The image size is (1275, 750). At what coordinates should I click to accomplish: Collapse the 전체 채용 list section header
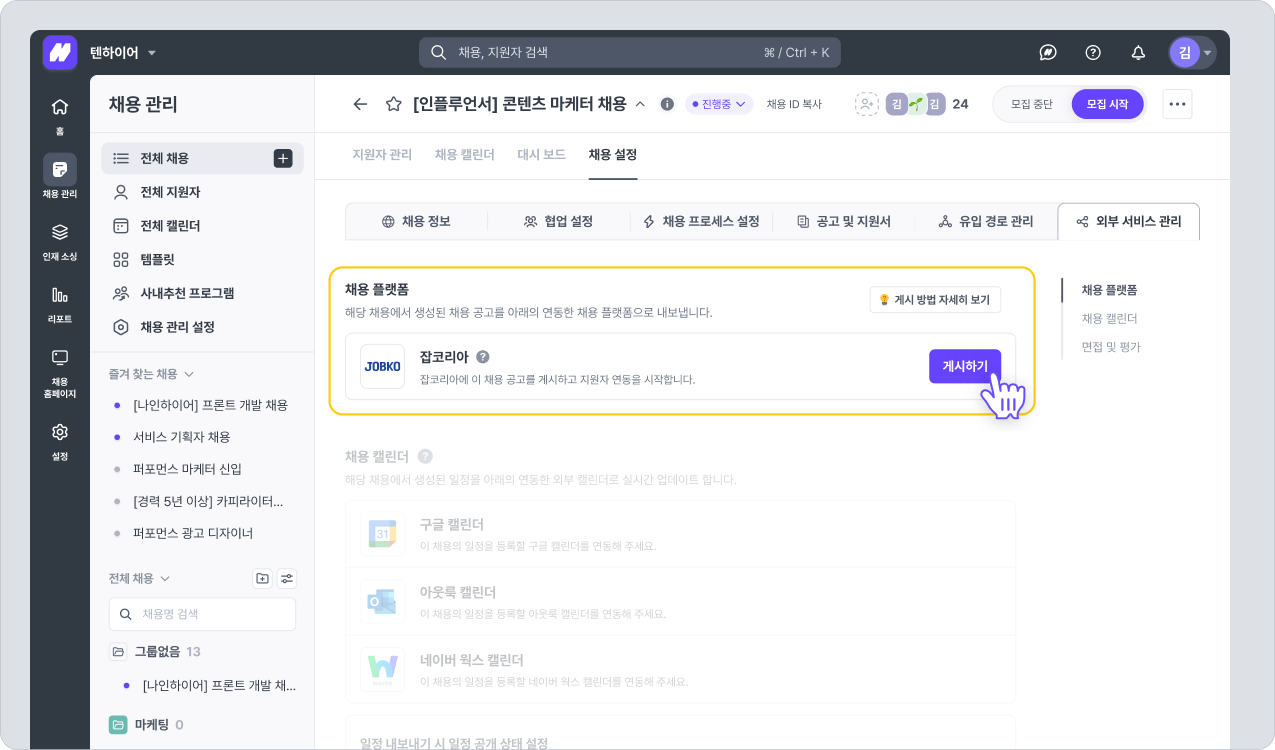click(x=140, y=578)
